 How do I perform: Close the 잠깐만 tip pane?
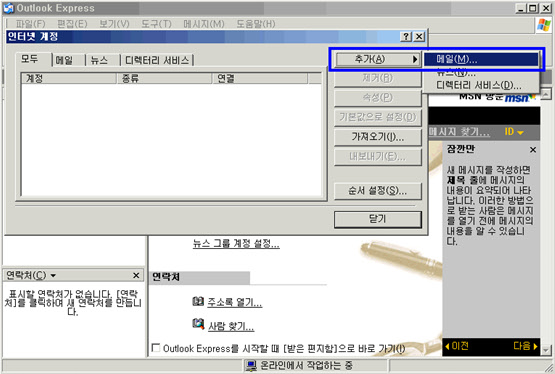(533, 150)
